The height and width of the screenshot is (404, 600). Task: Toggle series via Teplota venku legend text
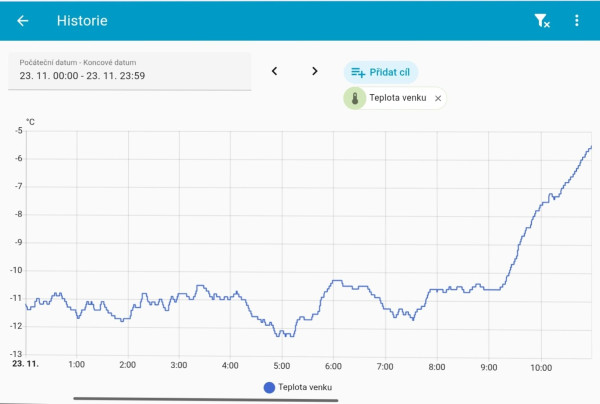tap(305, 388)
